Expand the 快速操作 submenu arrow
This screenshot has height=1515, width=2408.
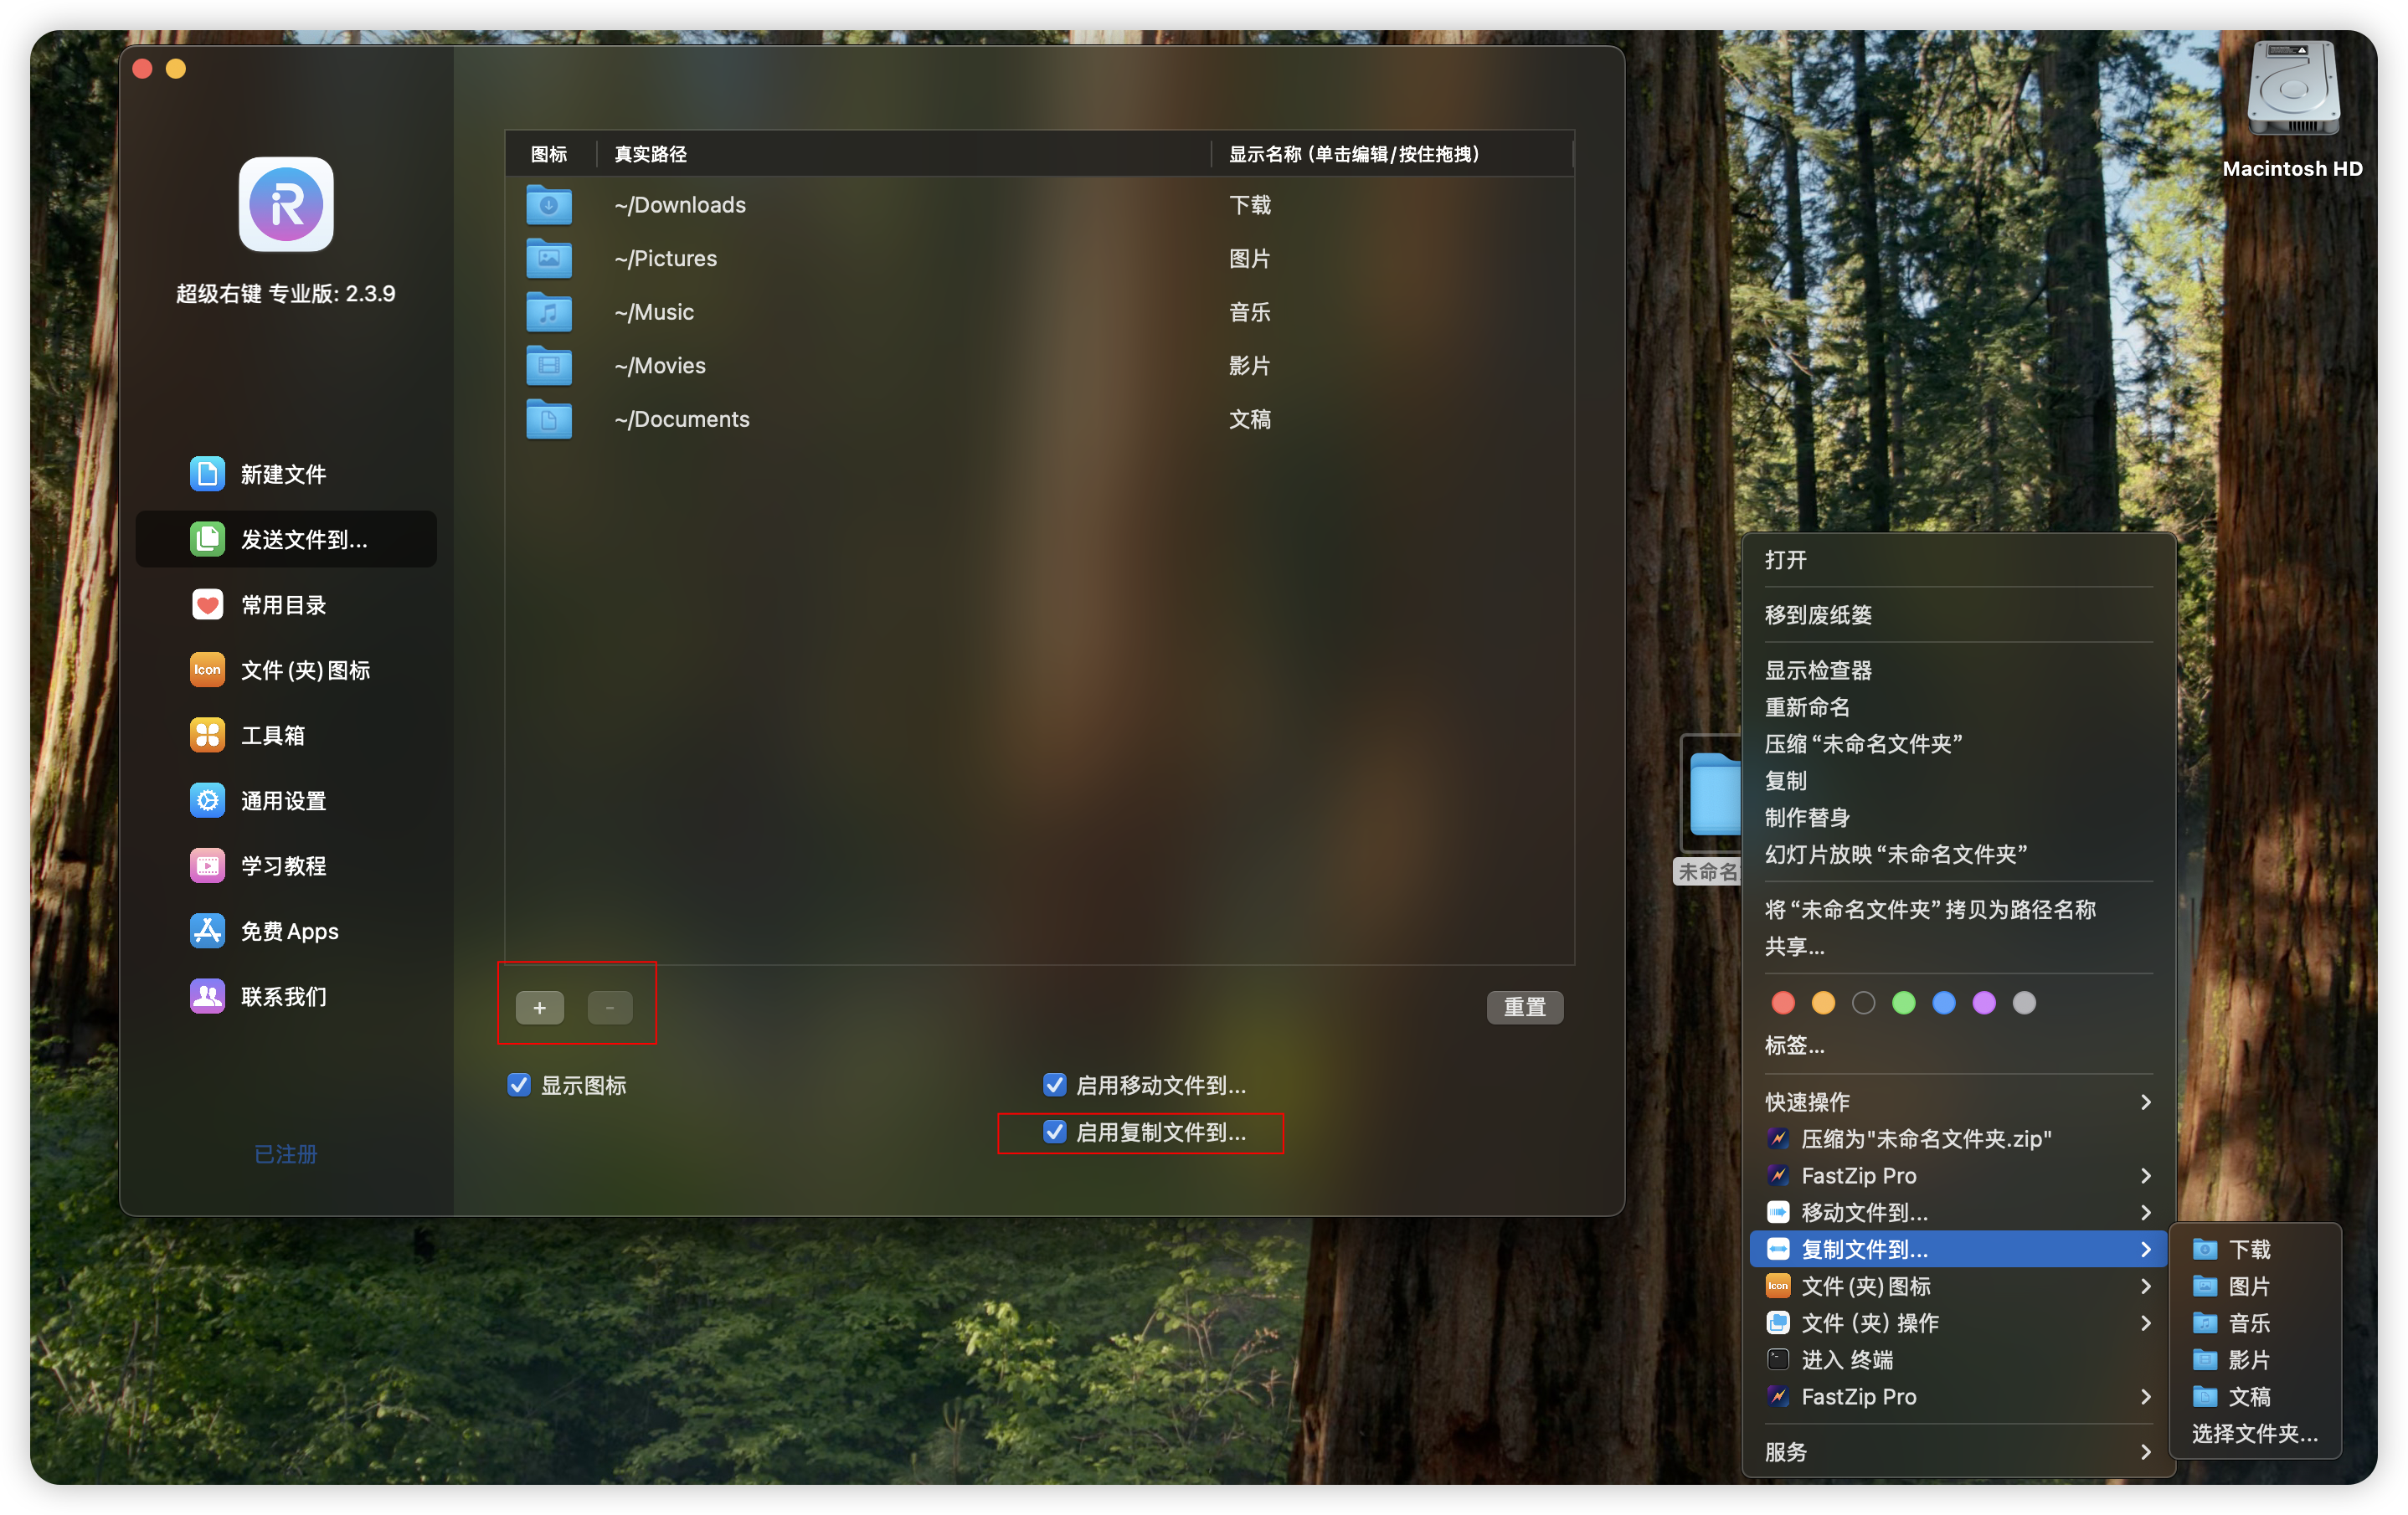tap(2145, 1102)
